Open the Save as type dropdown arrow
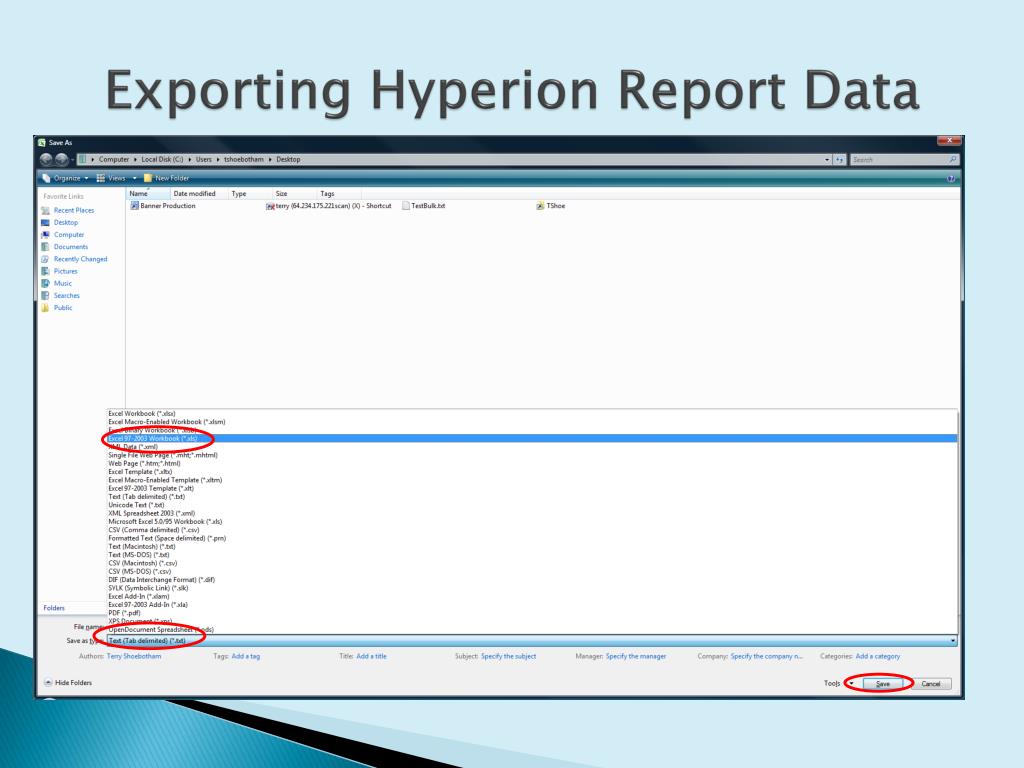Screen dimensions: 1024x768 coord(953,641)
